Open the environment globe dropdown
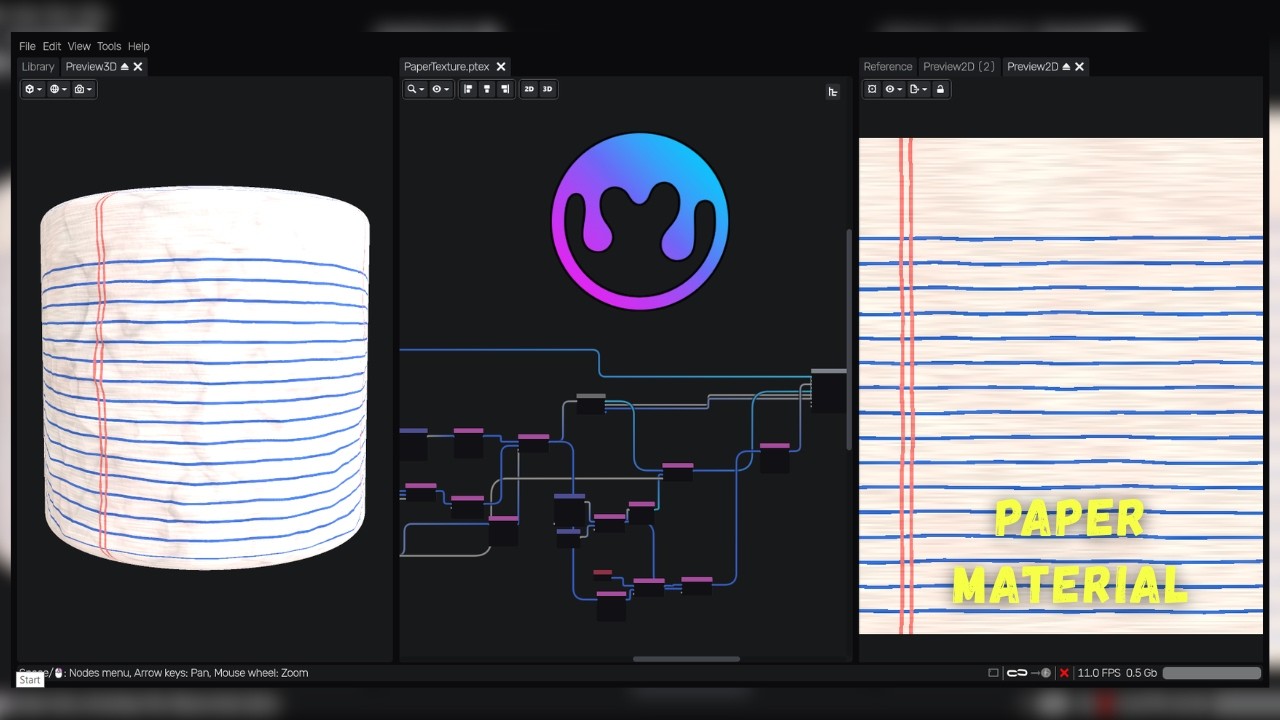1280x720 pixels. [58, 89]
